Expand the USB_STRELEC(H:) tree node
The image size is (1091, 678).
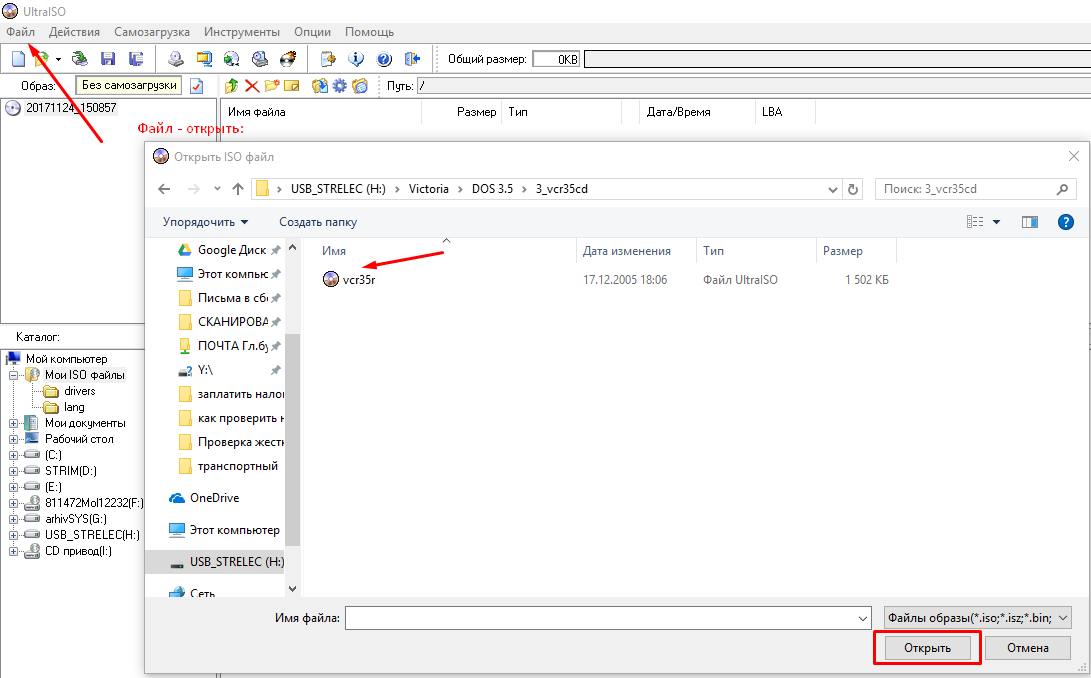(x=14, y=535)
